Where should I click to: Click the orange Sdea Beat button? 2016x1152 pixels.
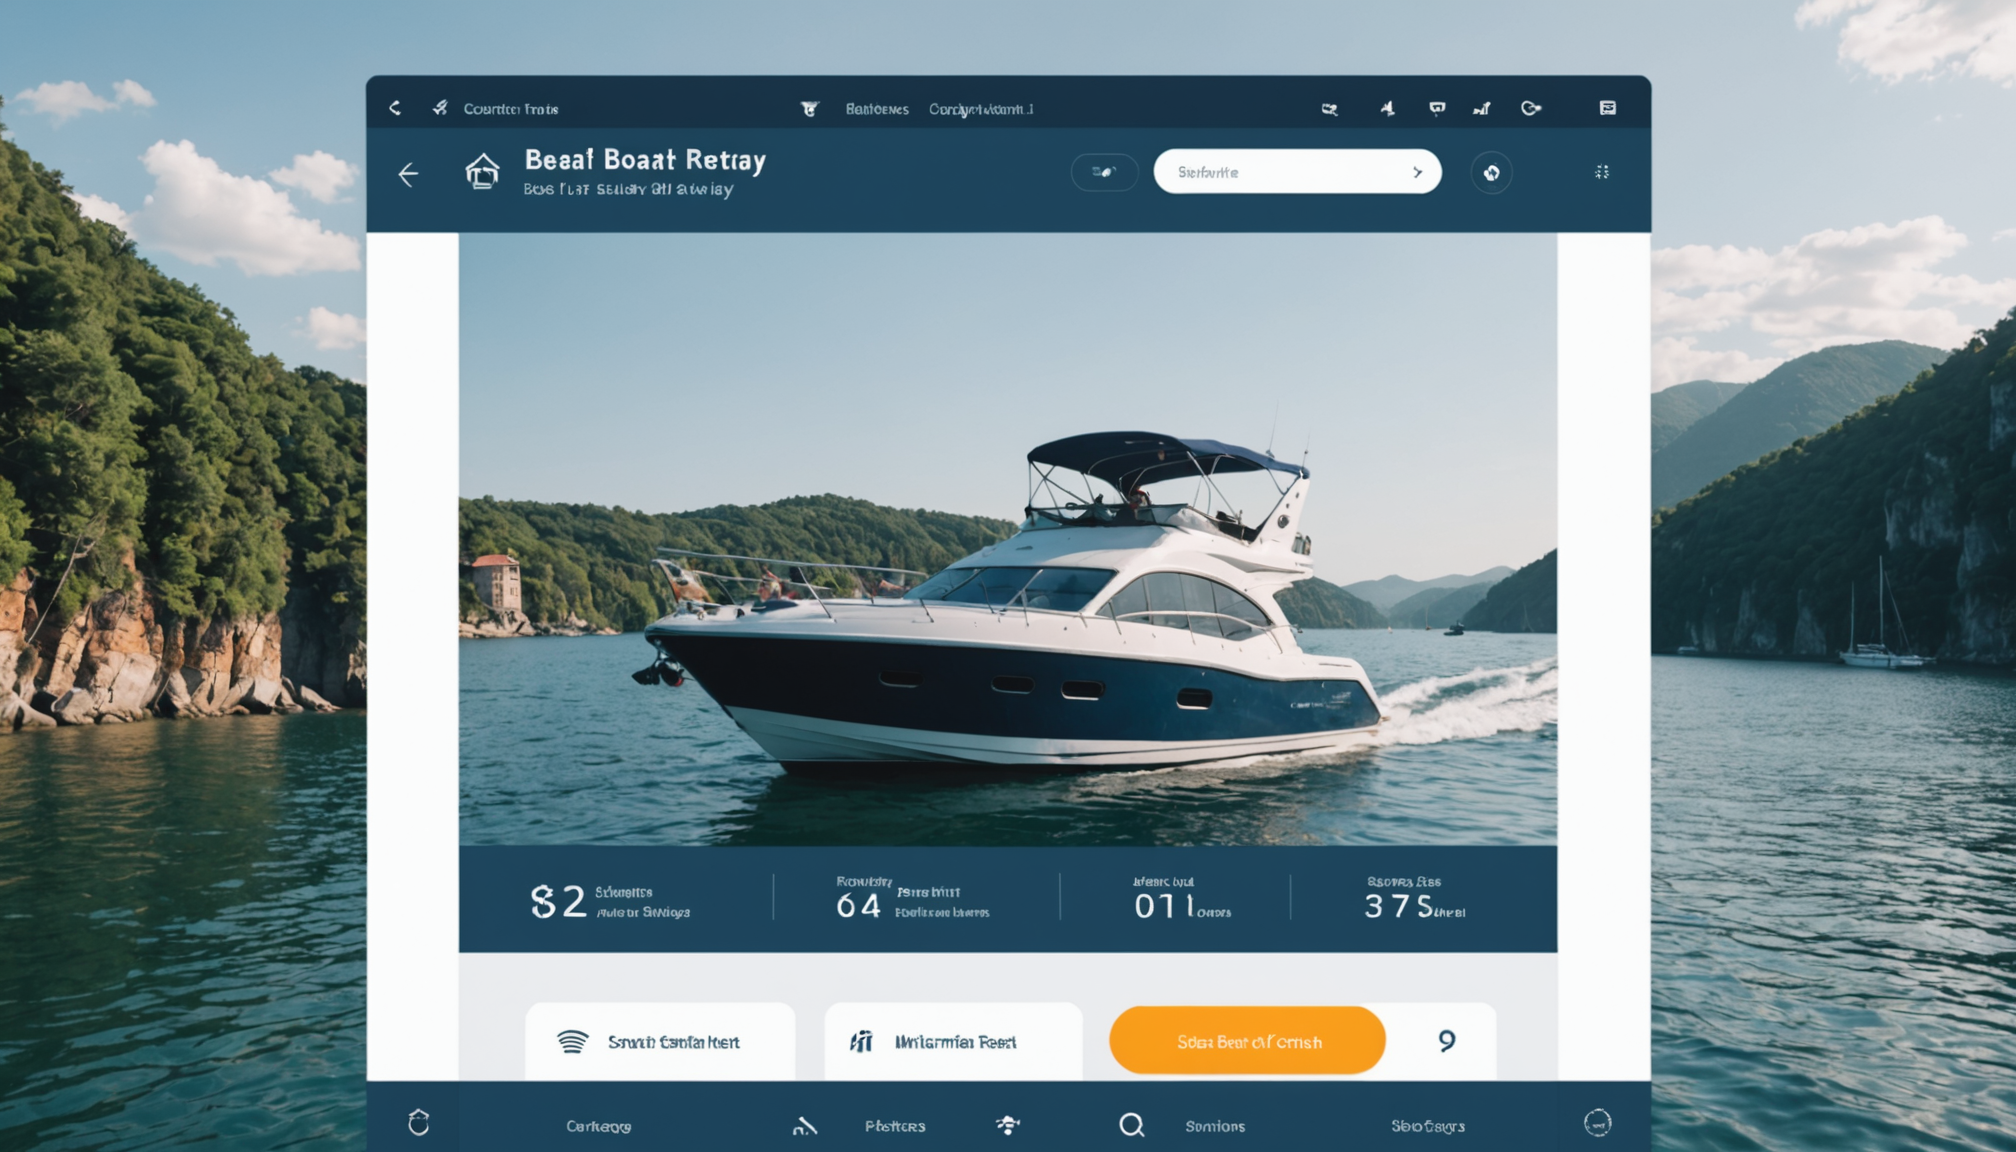click(1247, 1041)
